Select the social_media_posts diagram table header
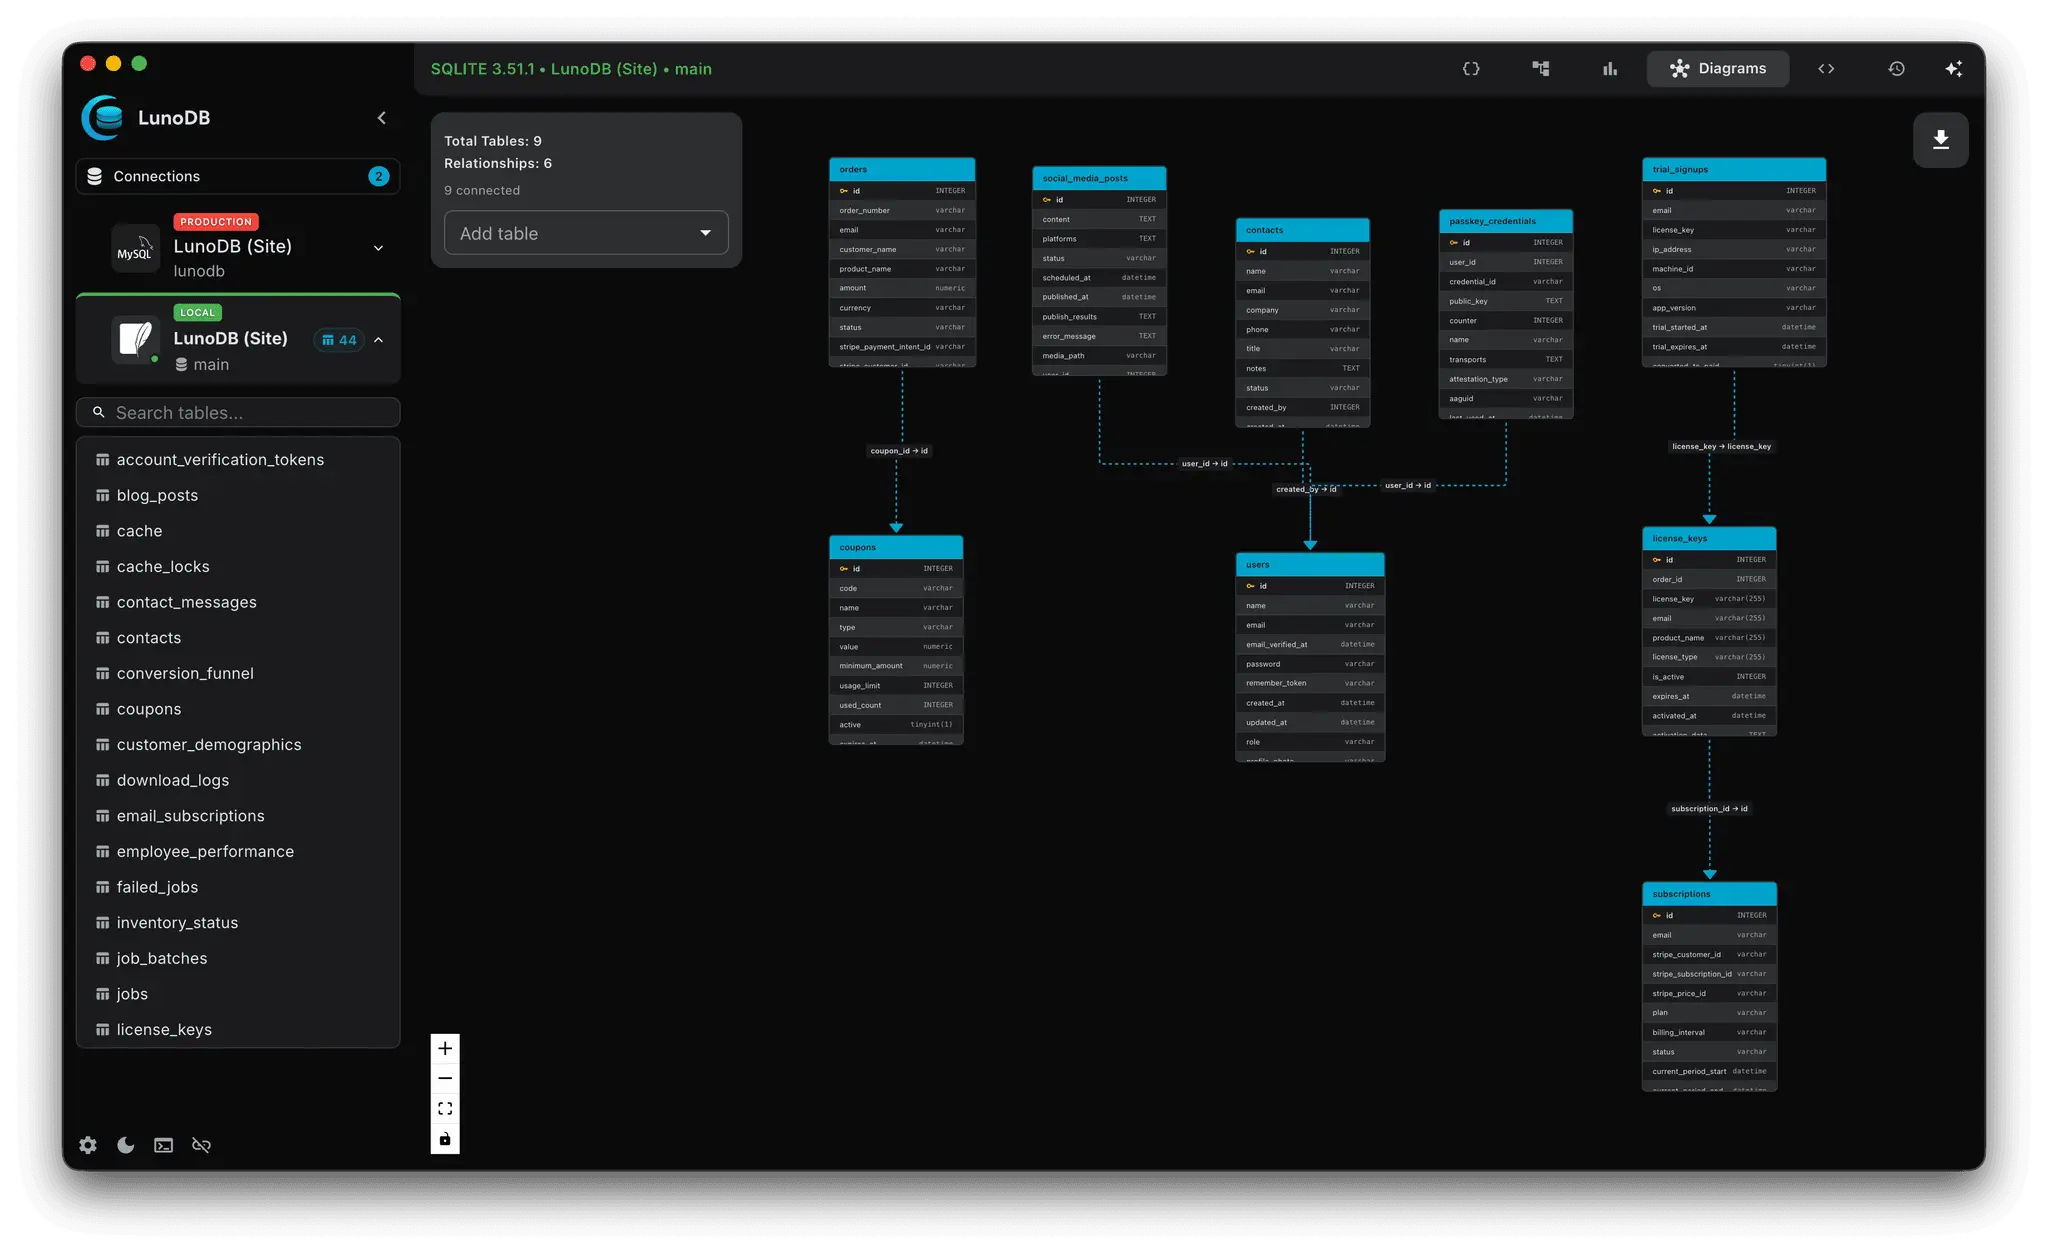The height and width of the screenshot is (1253, 2048). [x=1099, y=178]
